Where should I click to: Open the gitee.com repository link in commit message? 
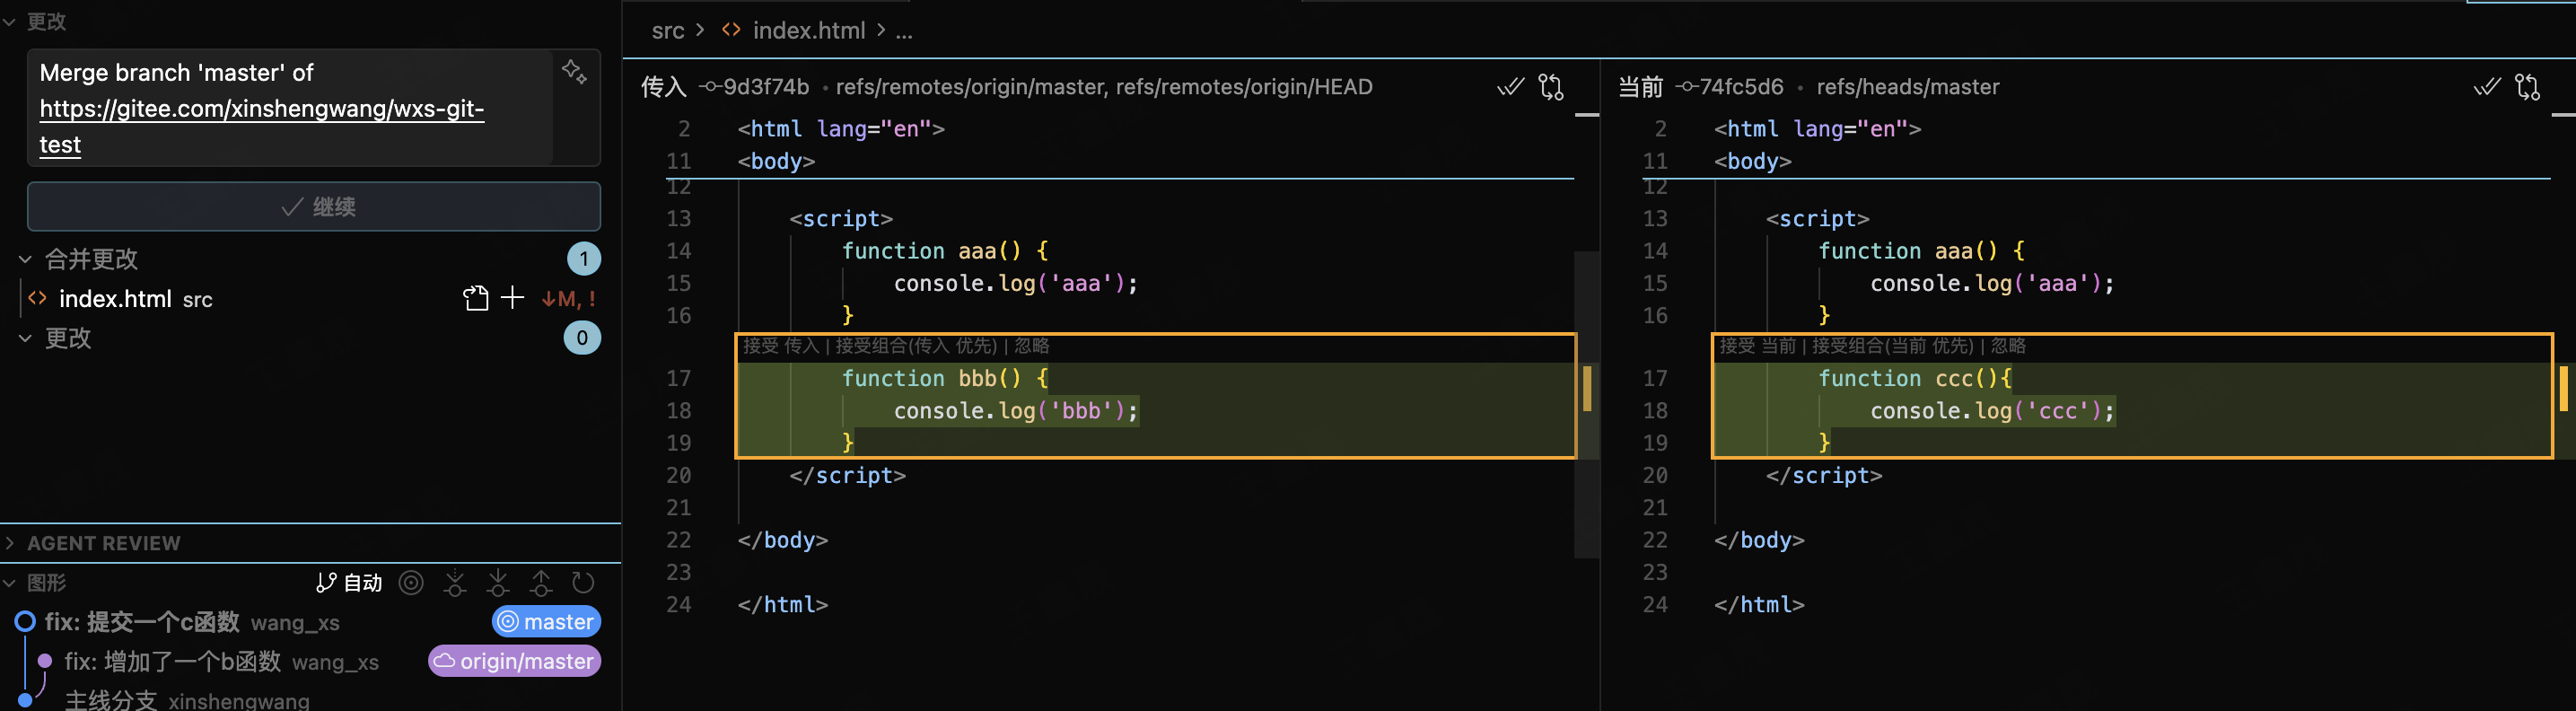point(262,109)
